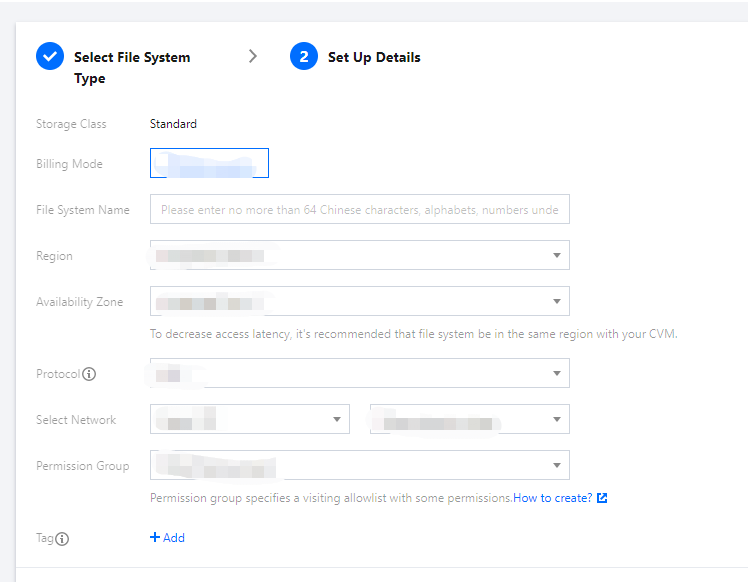Click the Set Up Details step label

click(x=374, y=57)
